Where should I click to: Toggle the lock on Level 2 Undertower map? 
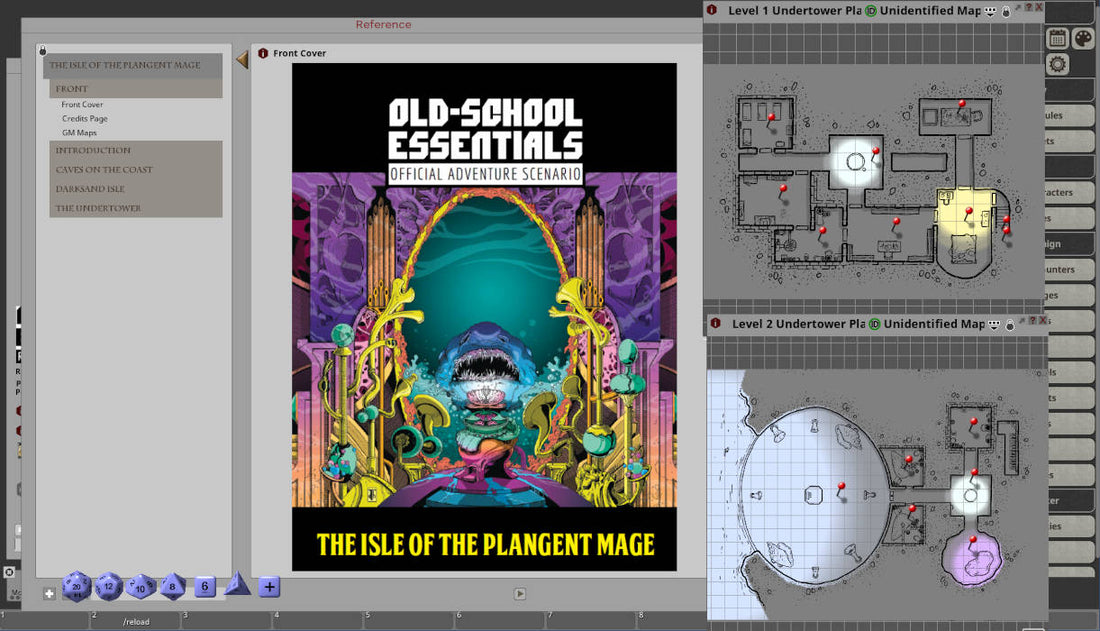point(1009,324)
